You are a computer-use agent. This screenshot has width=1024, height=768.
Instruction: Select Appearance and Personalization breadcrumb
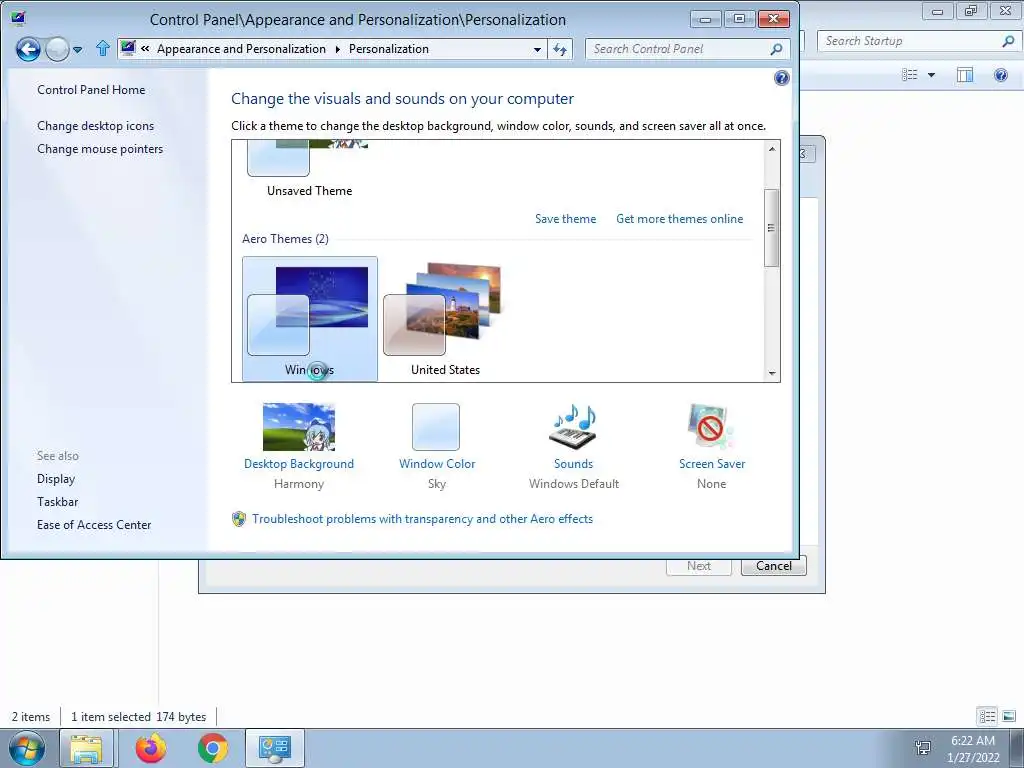tap(241, 49)
